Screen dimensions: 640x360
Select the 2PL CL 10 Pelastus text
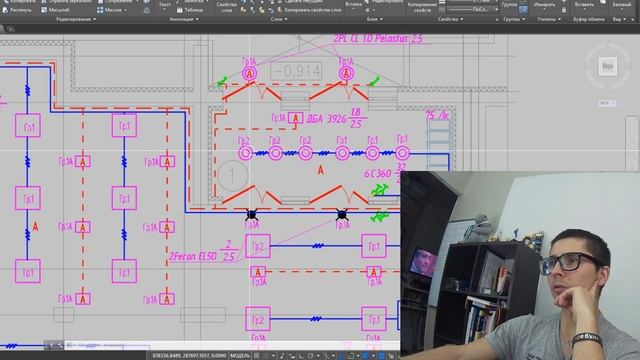378,39
